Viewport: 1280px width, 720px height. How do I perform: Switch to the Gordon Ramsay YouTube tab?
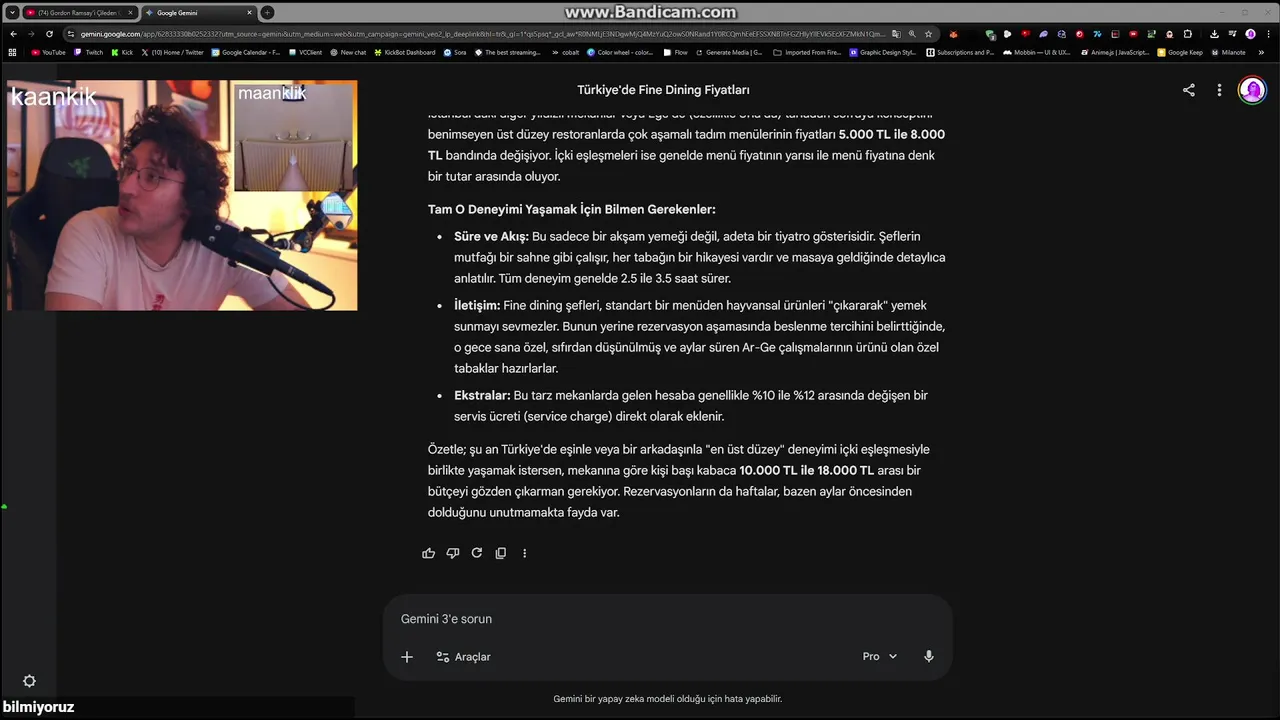pyautogui.click(x=79, y=13)
